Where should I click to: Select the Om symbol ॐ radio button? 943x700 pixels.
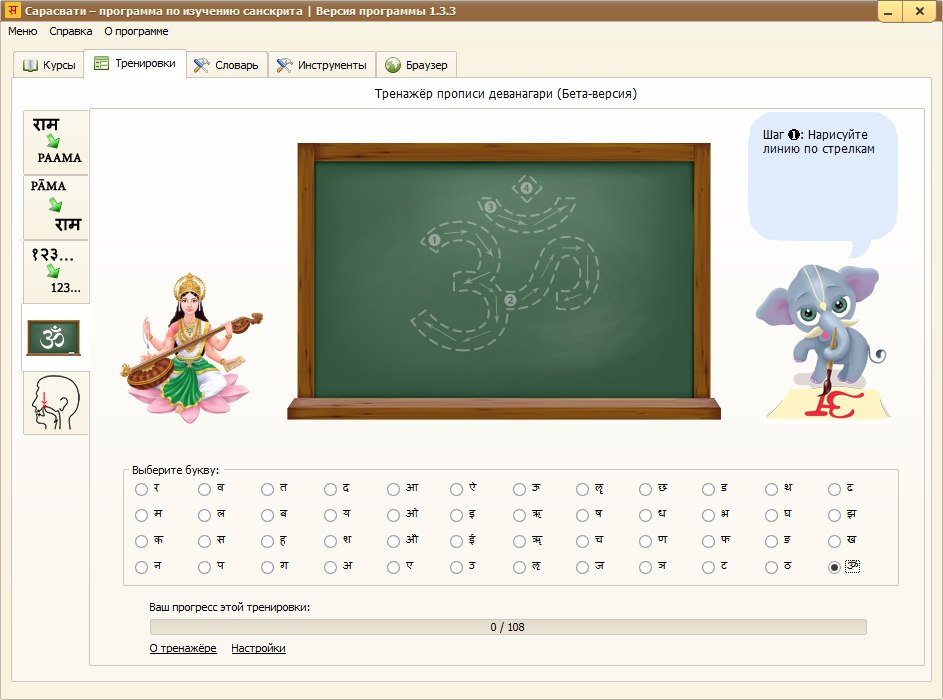coord(835,567)
